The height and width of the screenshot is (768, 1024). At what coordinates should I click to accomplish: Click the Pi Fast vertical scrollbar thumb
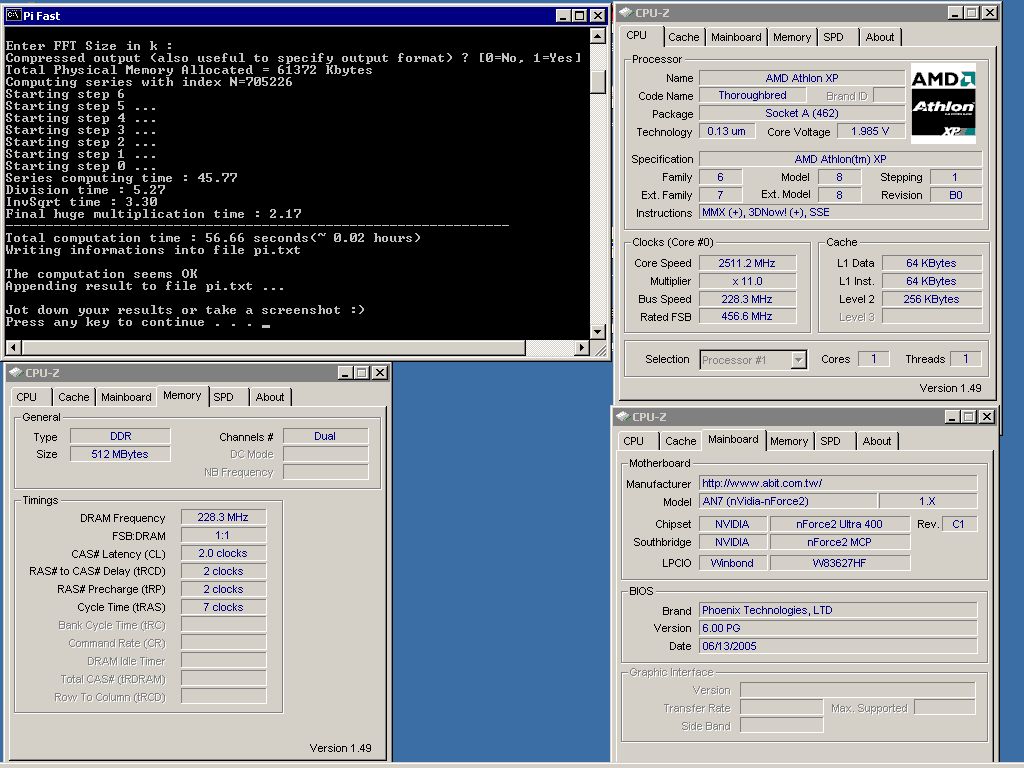pos(598,82)
